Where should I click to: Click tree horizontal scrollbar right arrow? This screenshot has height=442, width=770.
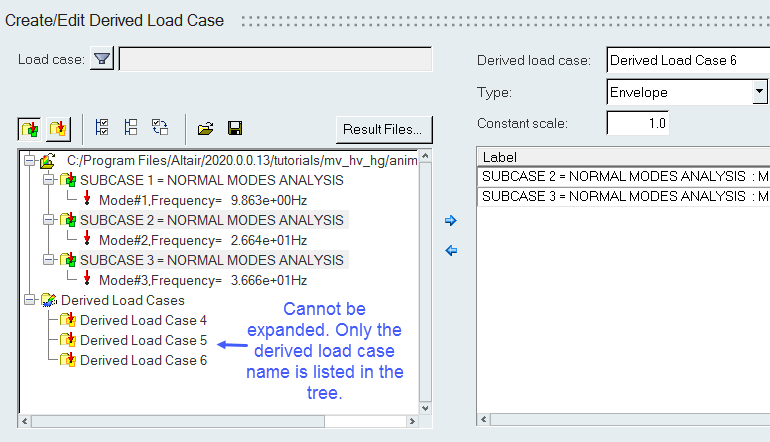(412, 421)
